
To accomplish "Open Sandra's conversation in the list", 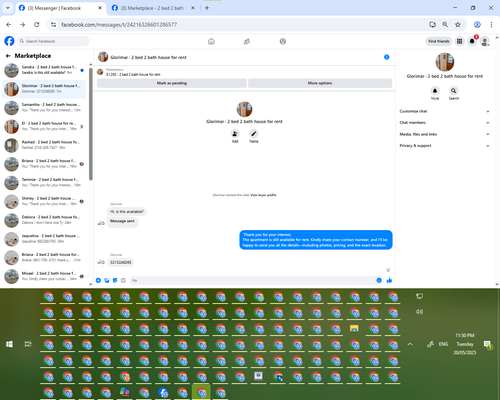I will point(44,70).
